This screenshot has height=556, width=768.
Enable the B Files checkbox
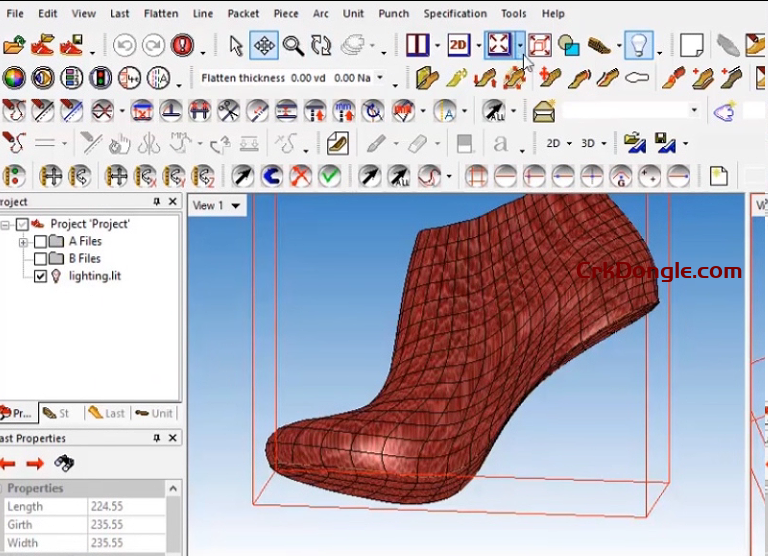(x=40, y=259)
